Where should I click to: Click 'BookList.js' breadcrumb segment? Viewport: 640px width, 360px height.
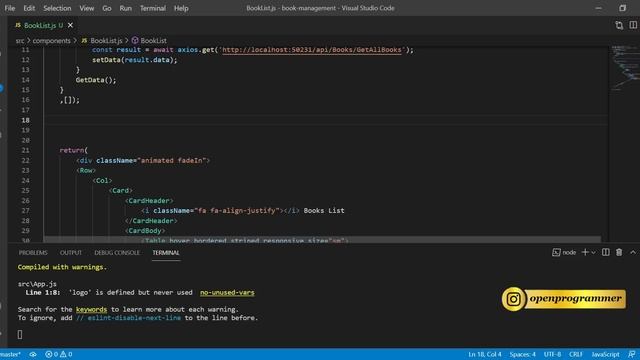click(106, 40)
